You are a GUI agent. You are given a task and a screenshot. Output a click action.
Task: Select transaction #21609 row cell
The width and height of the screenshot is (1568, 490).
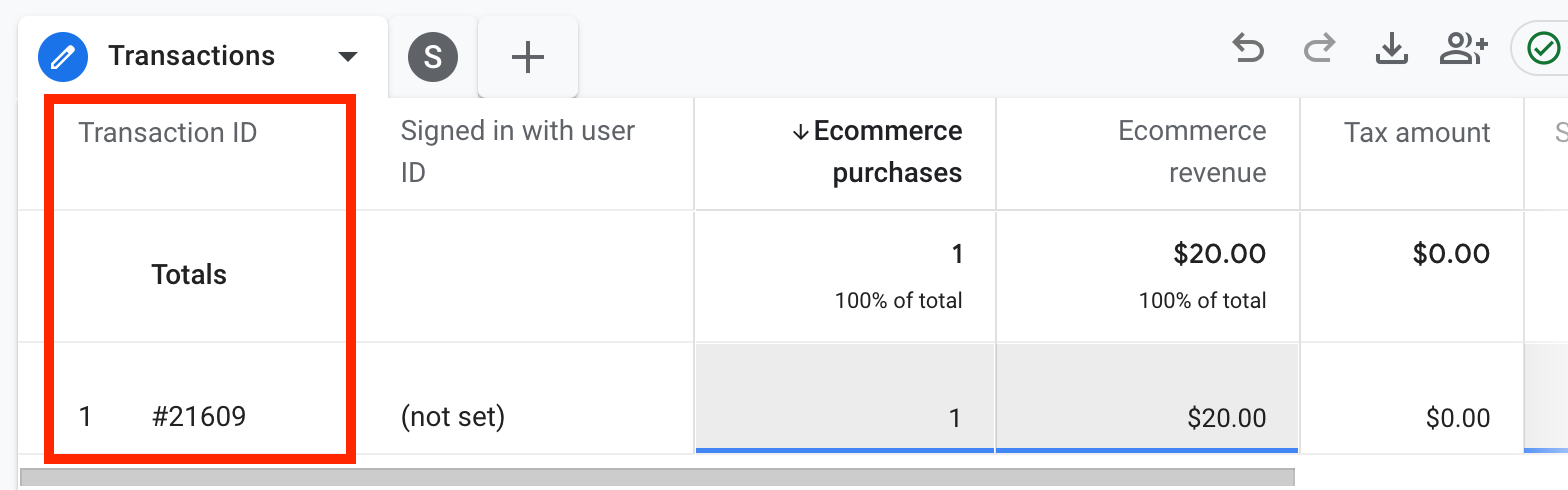pos(199,417)
